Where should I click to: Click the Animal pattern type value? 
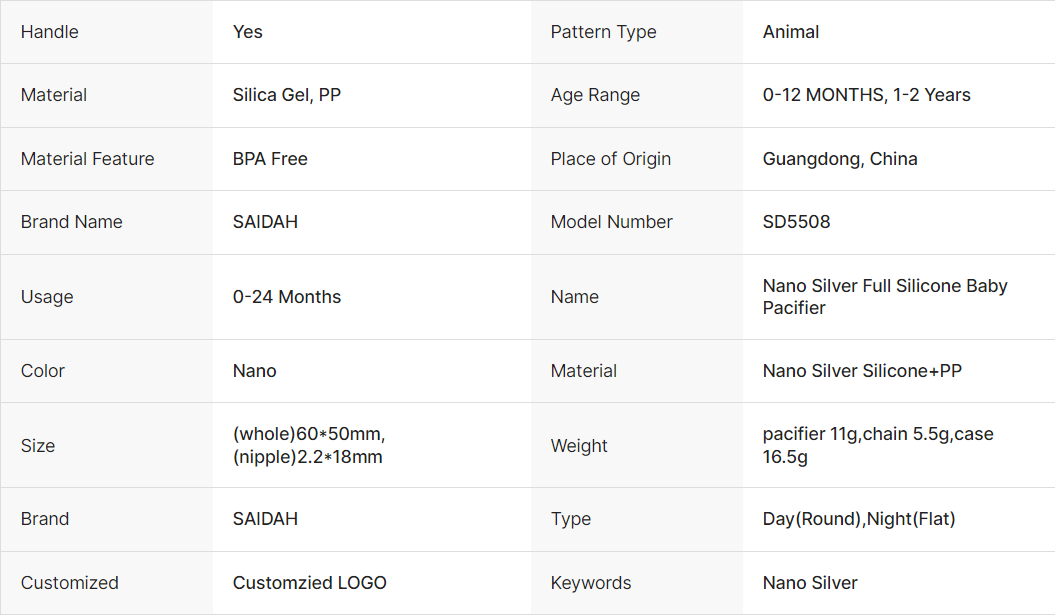790,32
